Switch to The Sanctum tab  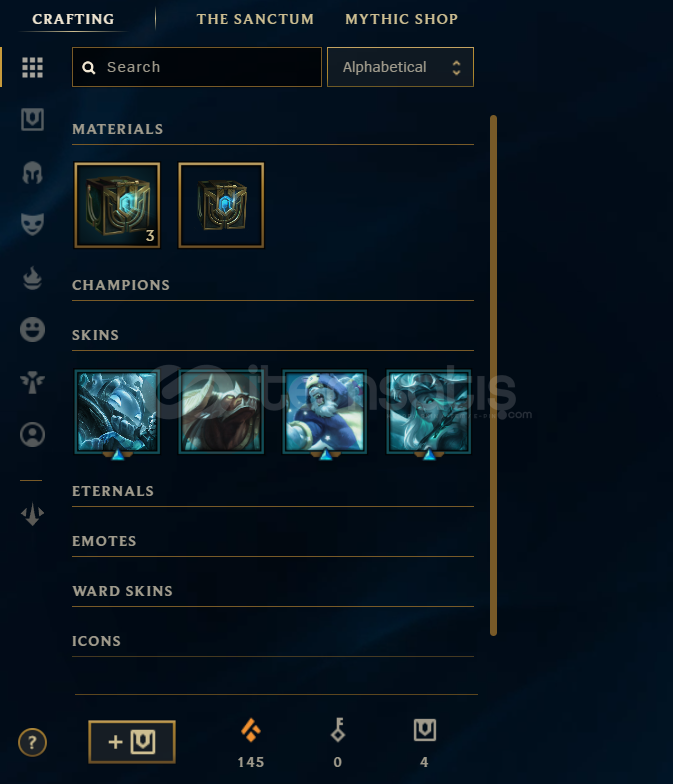tap(255, 19)
